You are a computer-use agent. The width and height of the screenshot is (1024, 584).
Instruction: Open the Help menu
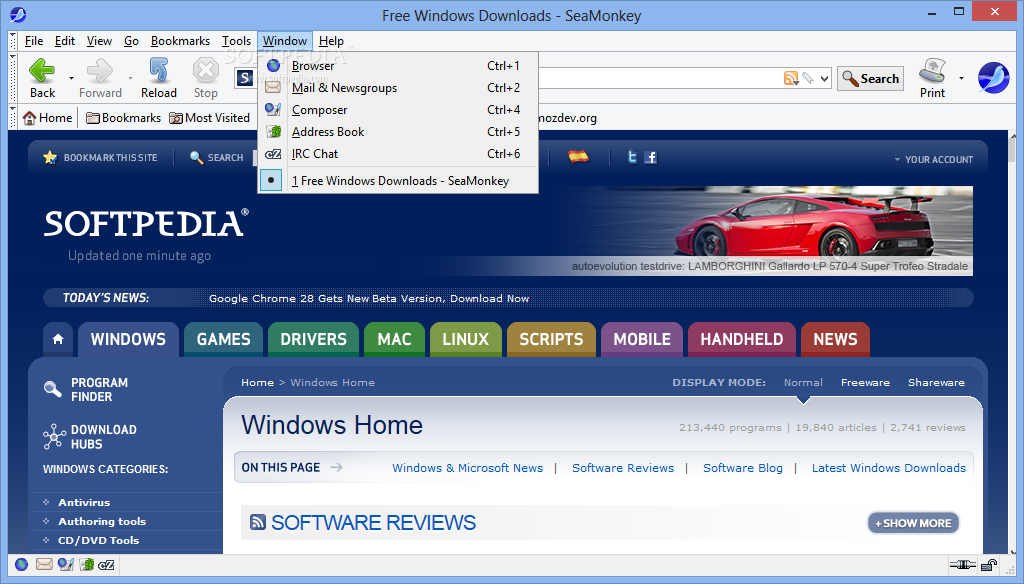331,41
